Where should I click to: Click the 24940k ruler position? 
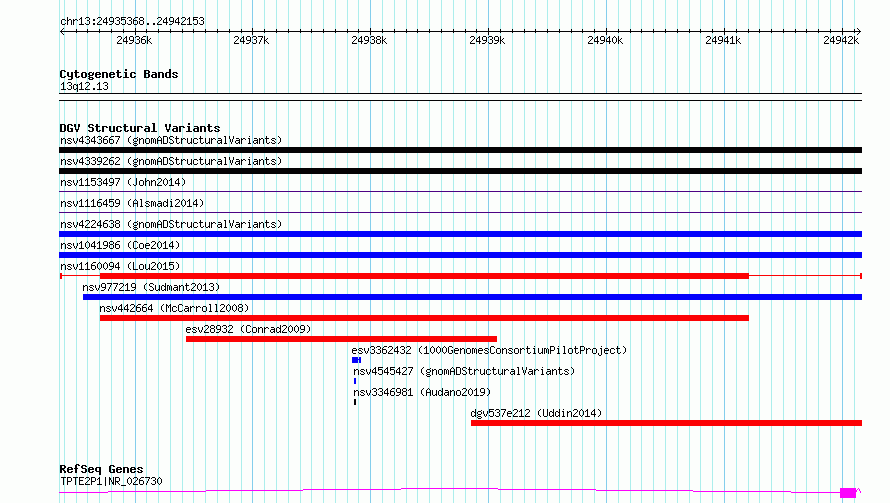click(x=605, y=40)
